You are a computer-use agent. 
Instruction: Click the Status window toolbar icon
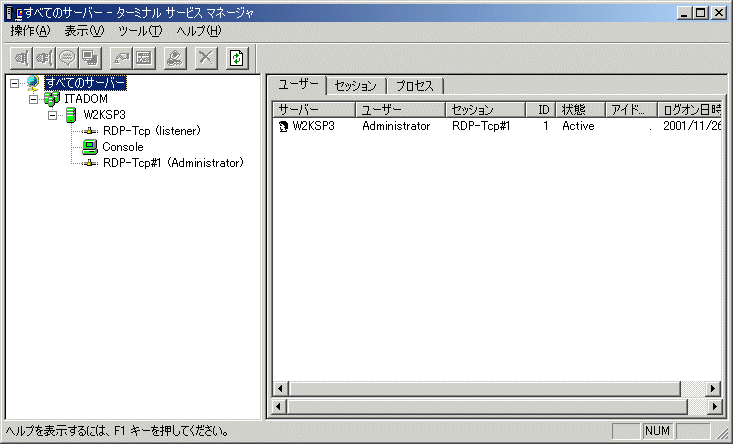tap(144, 58)
